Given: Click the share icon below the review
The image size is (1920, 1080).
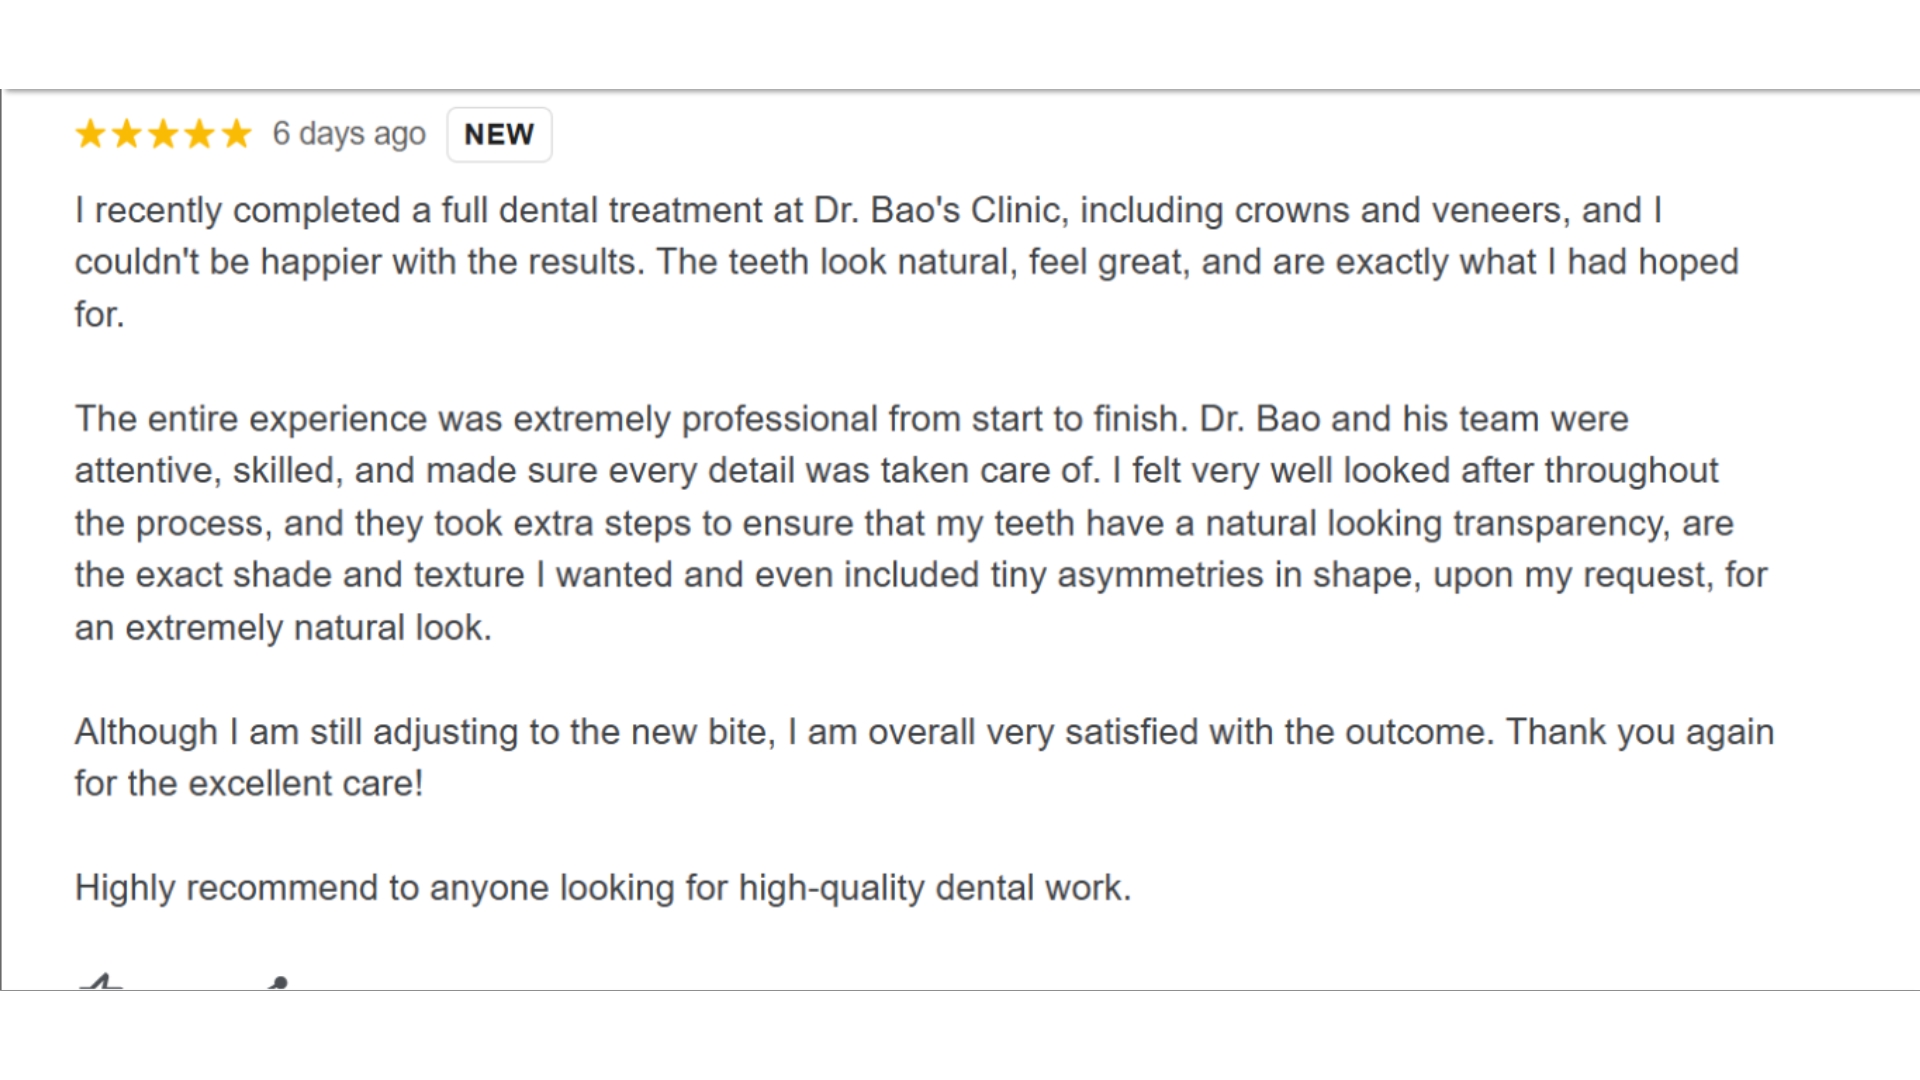Looking at the screenshot, I should pyautogui.click(x=279, y=983).
